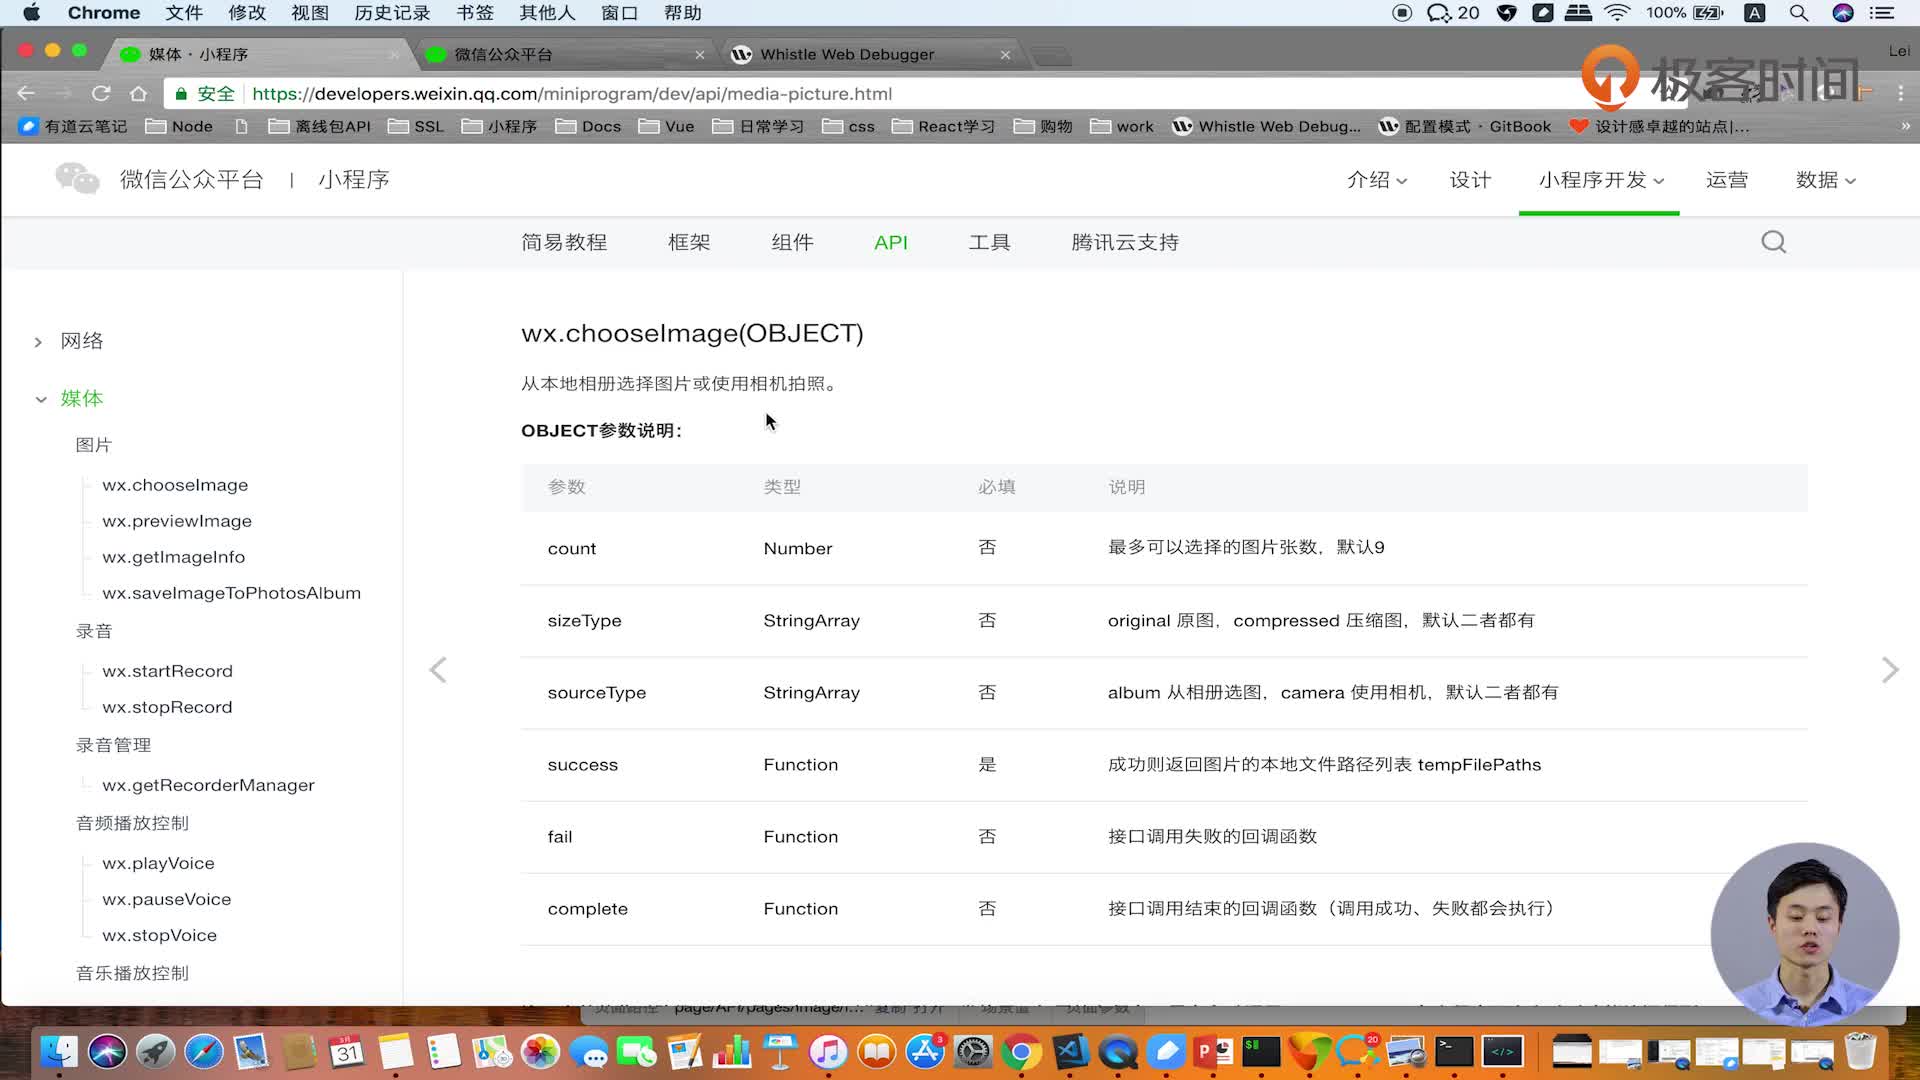
Task: Open wx.previewImage in sidebar
Action: click(x=177, y=521)
